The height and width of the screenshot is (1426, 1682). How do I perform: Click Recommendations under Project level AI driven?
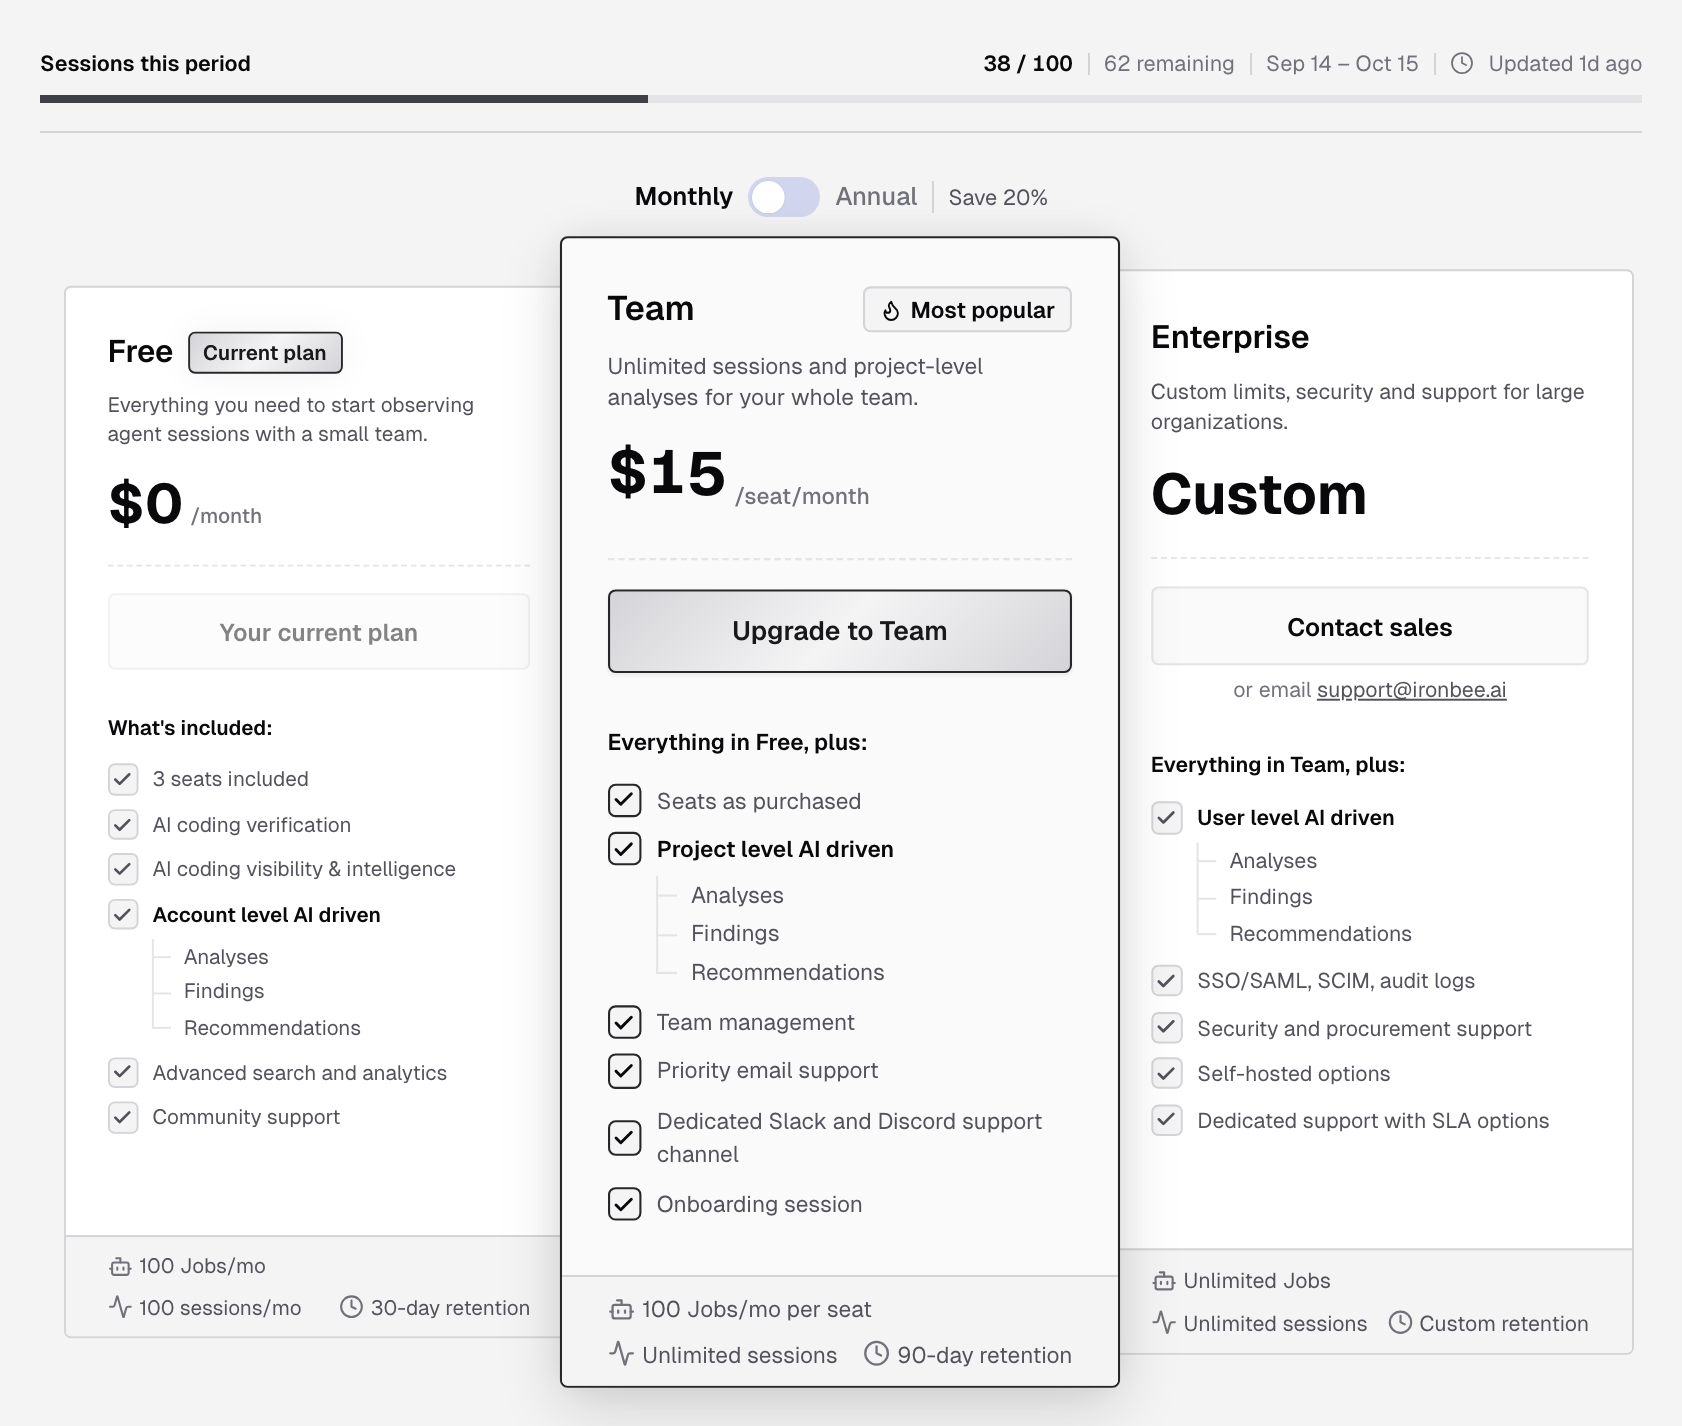[x=788, y=972]
